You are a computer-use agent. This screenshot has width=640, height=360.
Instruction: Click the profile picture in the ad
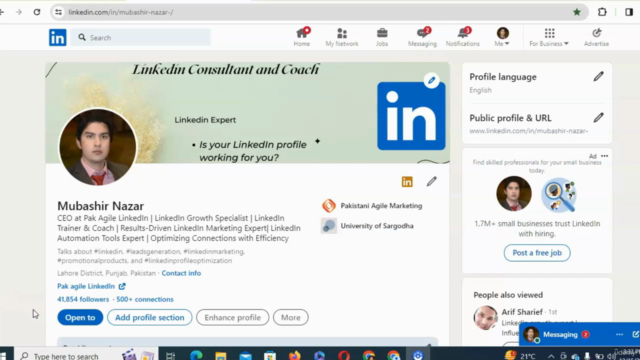click(514, 194)
